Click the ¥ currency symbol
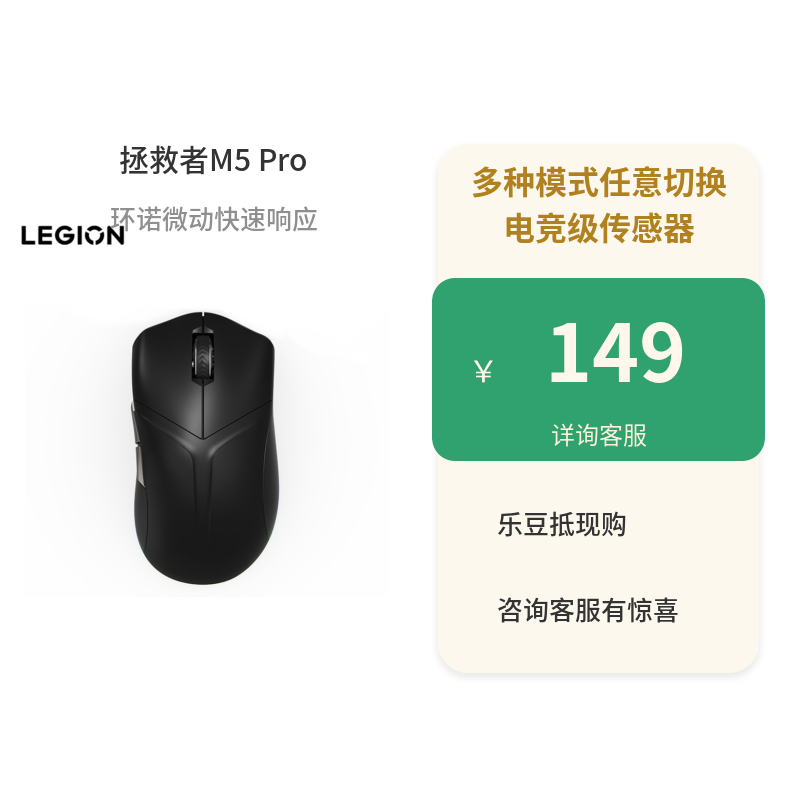Viewport: 800px width, 800px height. click(x=483, y=371)
